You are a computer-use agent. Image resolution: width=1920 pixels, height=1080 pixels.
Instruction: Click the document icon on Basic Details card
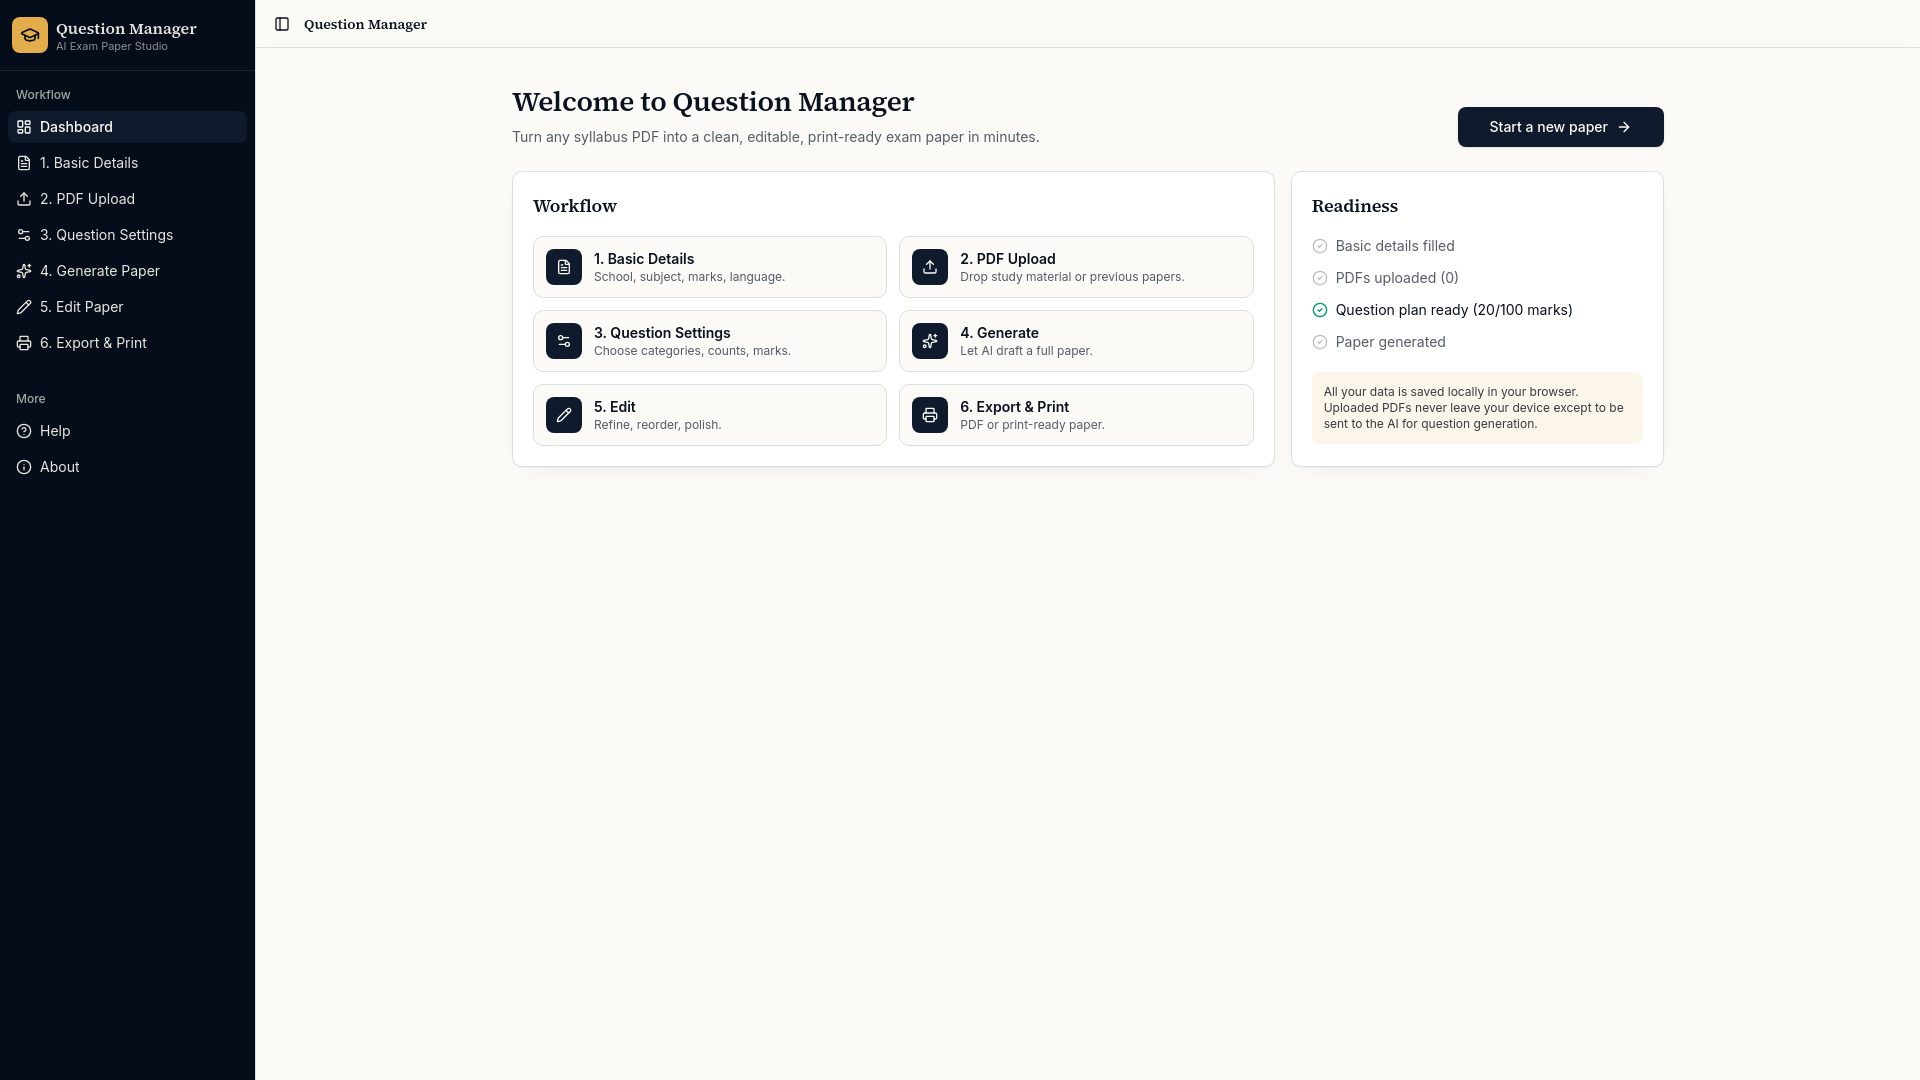[x=564, y=267]
